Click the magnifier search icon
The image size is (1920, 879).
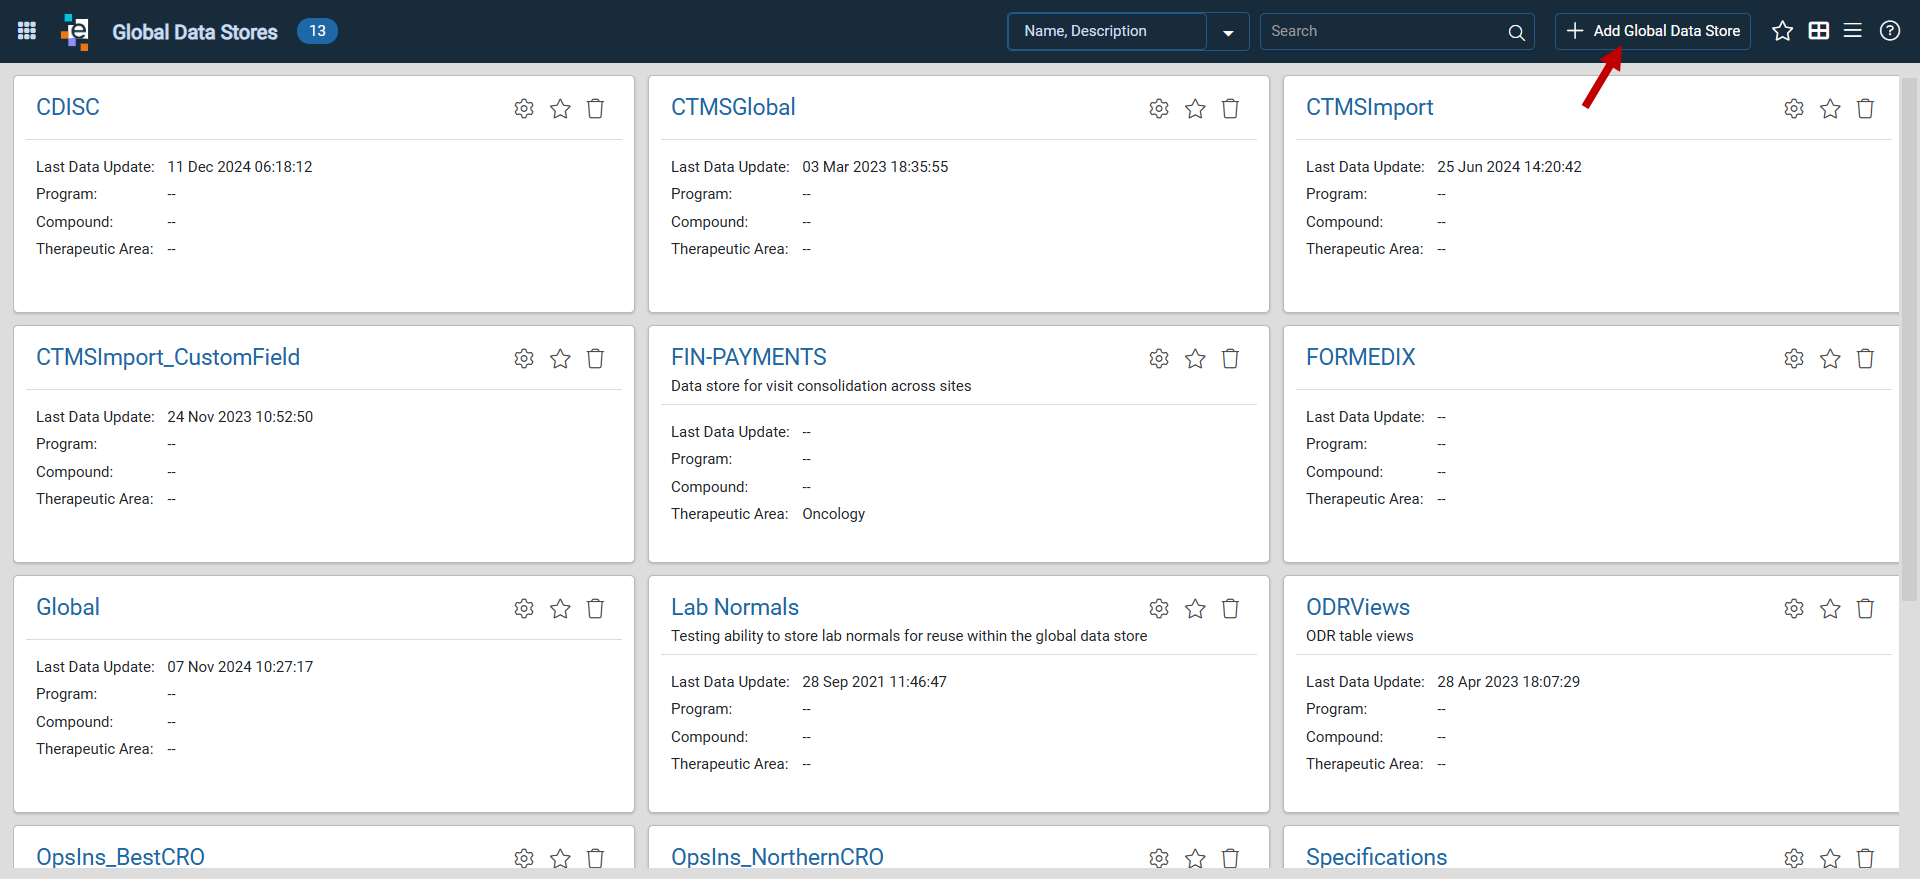1516,32
